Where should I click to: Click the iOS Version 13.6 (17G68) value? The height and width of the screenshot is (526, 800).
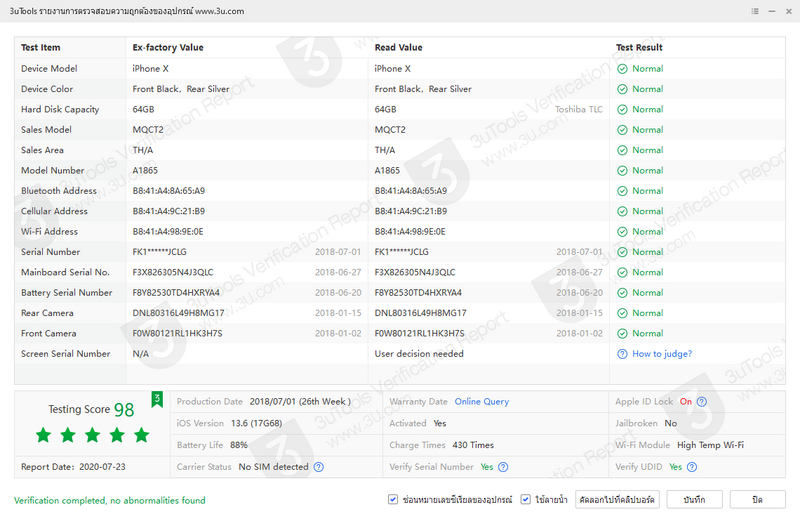(x=257, y=423)
